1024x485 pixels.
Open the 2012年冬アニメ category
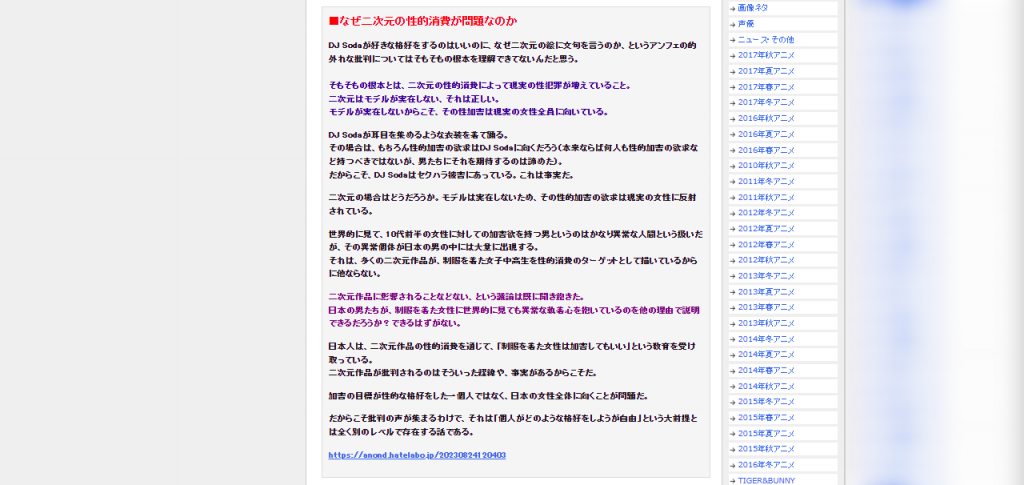click(x=766, y=213)
